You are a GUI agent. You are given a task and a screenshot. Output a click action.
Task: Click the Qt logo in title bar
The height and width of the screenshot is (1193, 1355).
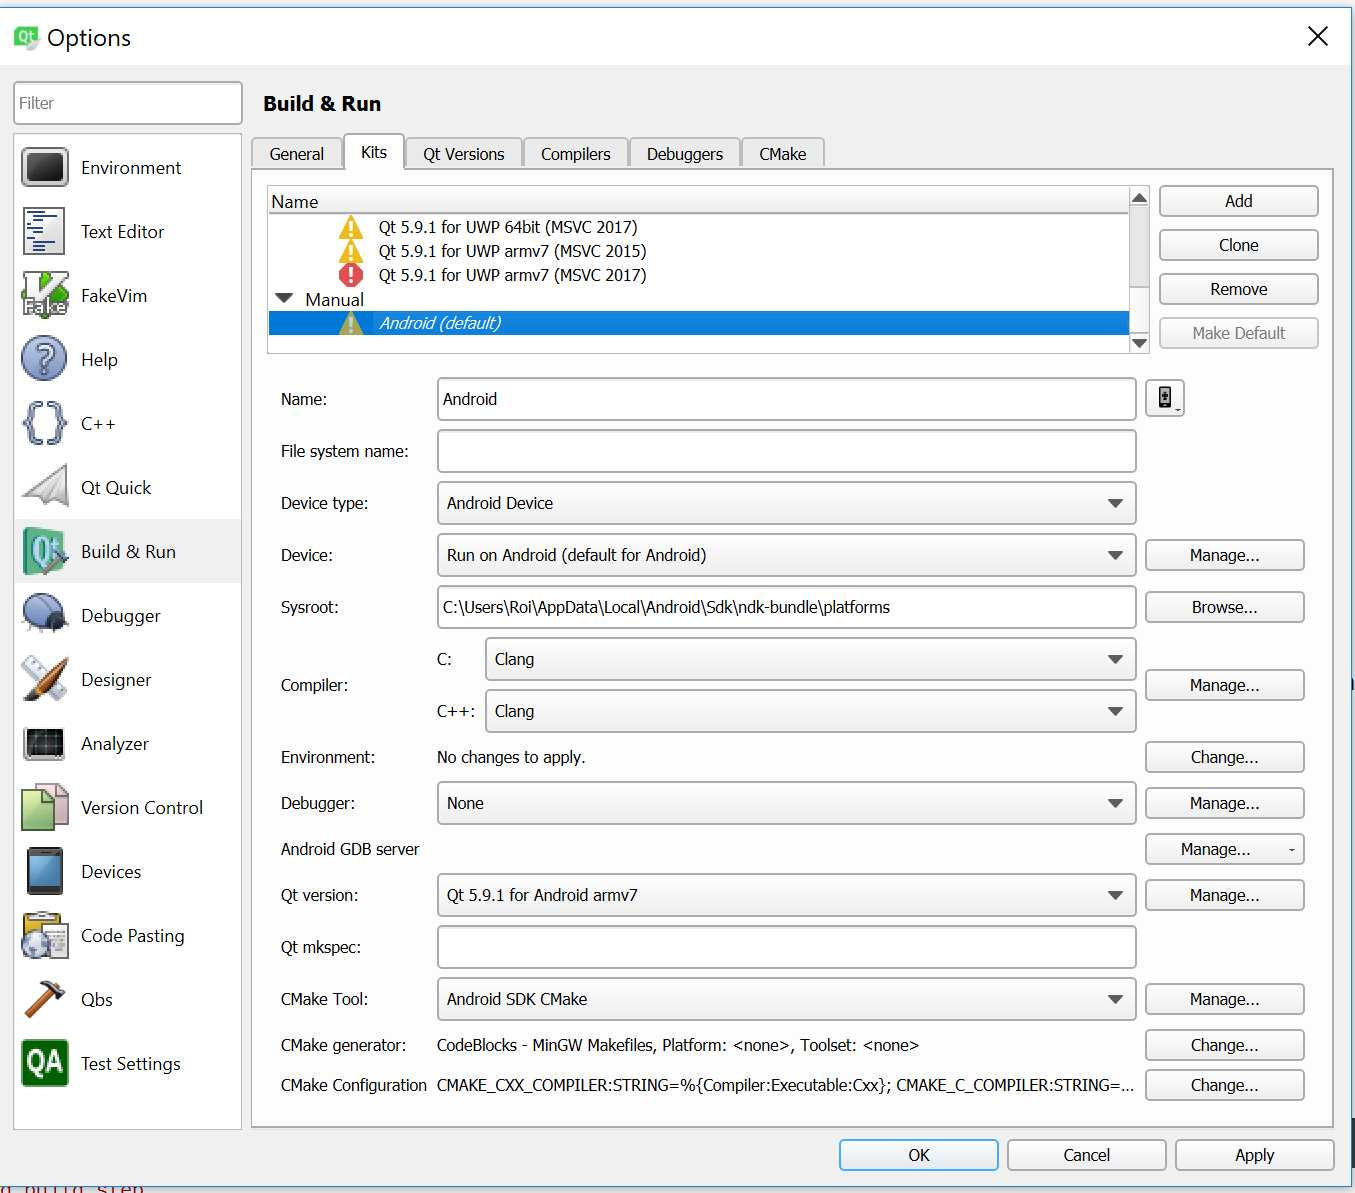point(26,38)
